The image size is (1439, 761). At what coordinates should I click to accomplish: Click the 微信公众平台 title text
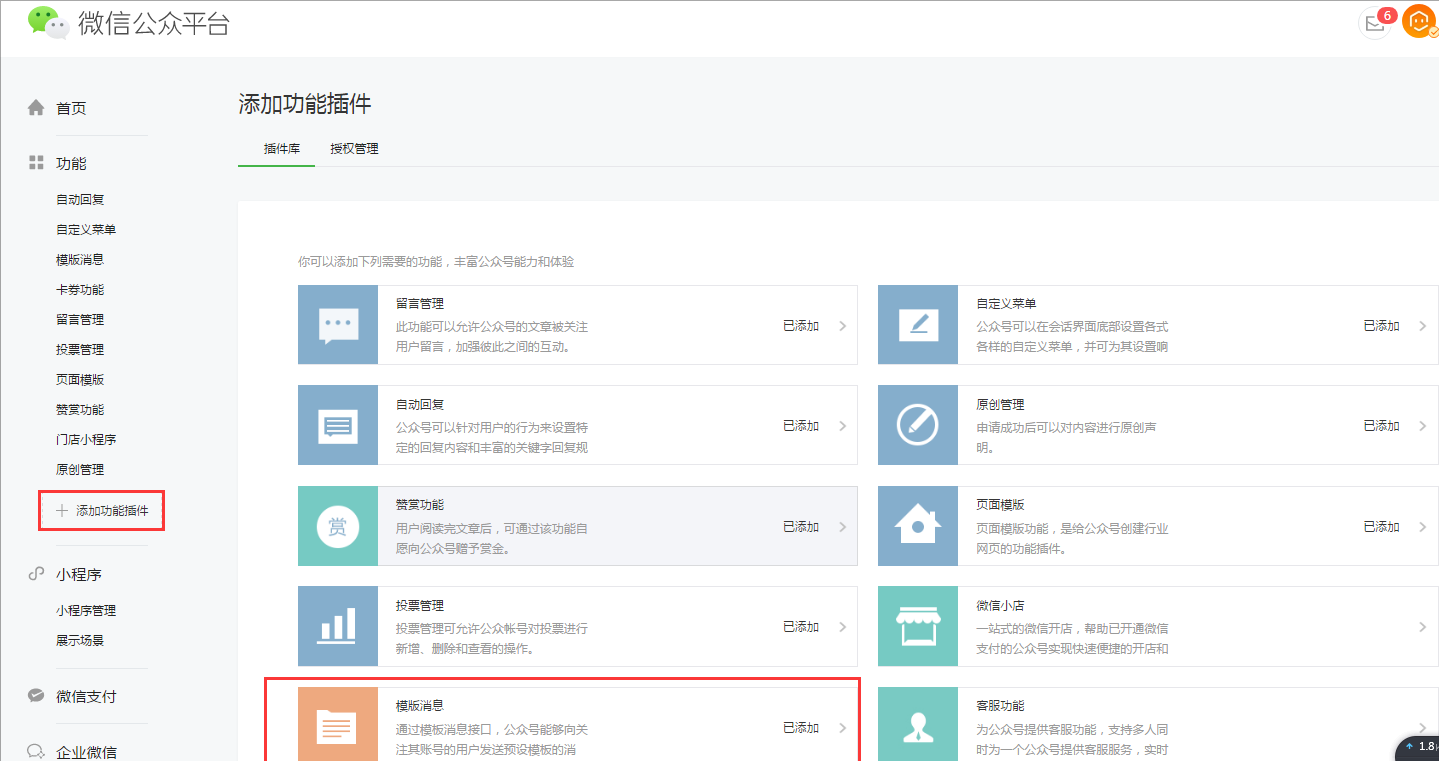[154, 23]
